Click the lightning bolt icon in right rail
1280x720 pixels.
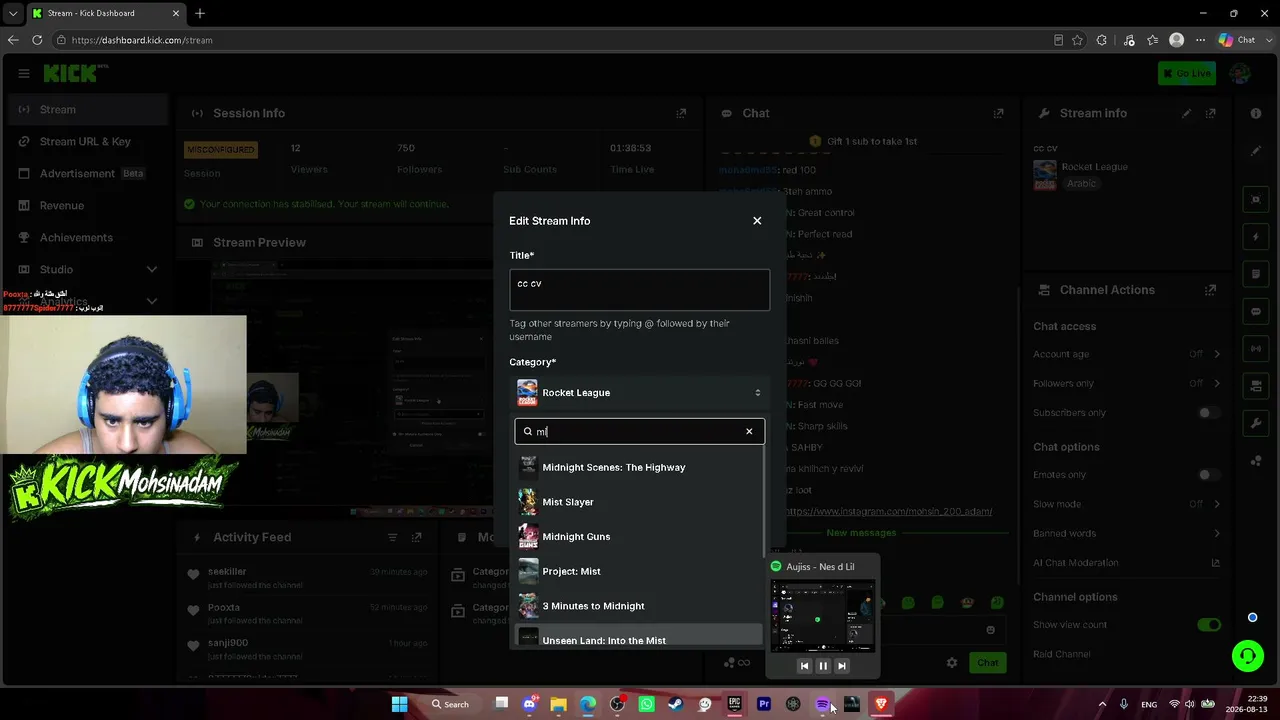[x=1256, y=237]
